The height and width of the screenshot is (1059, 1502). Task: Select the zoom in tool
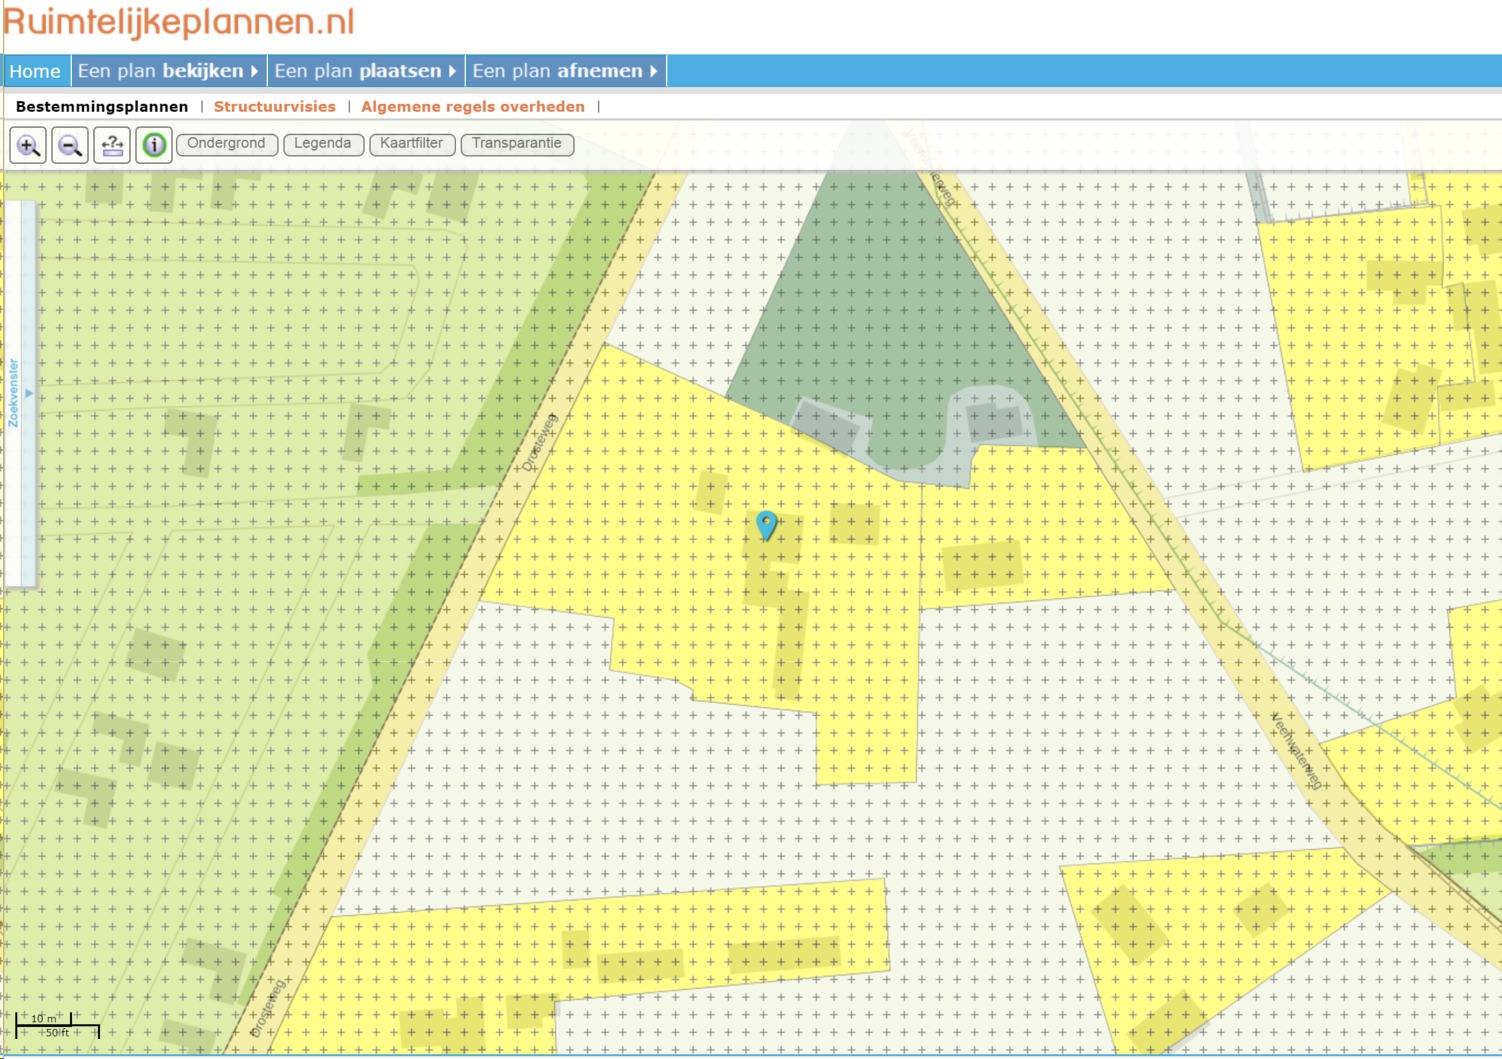28,145
